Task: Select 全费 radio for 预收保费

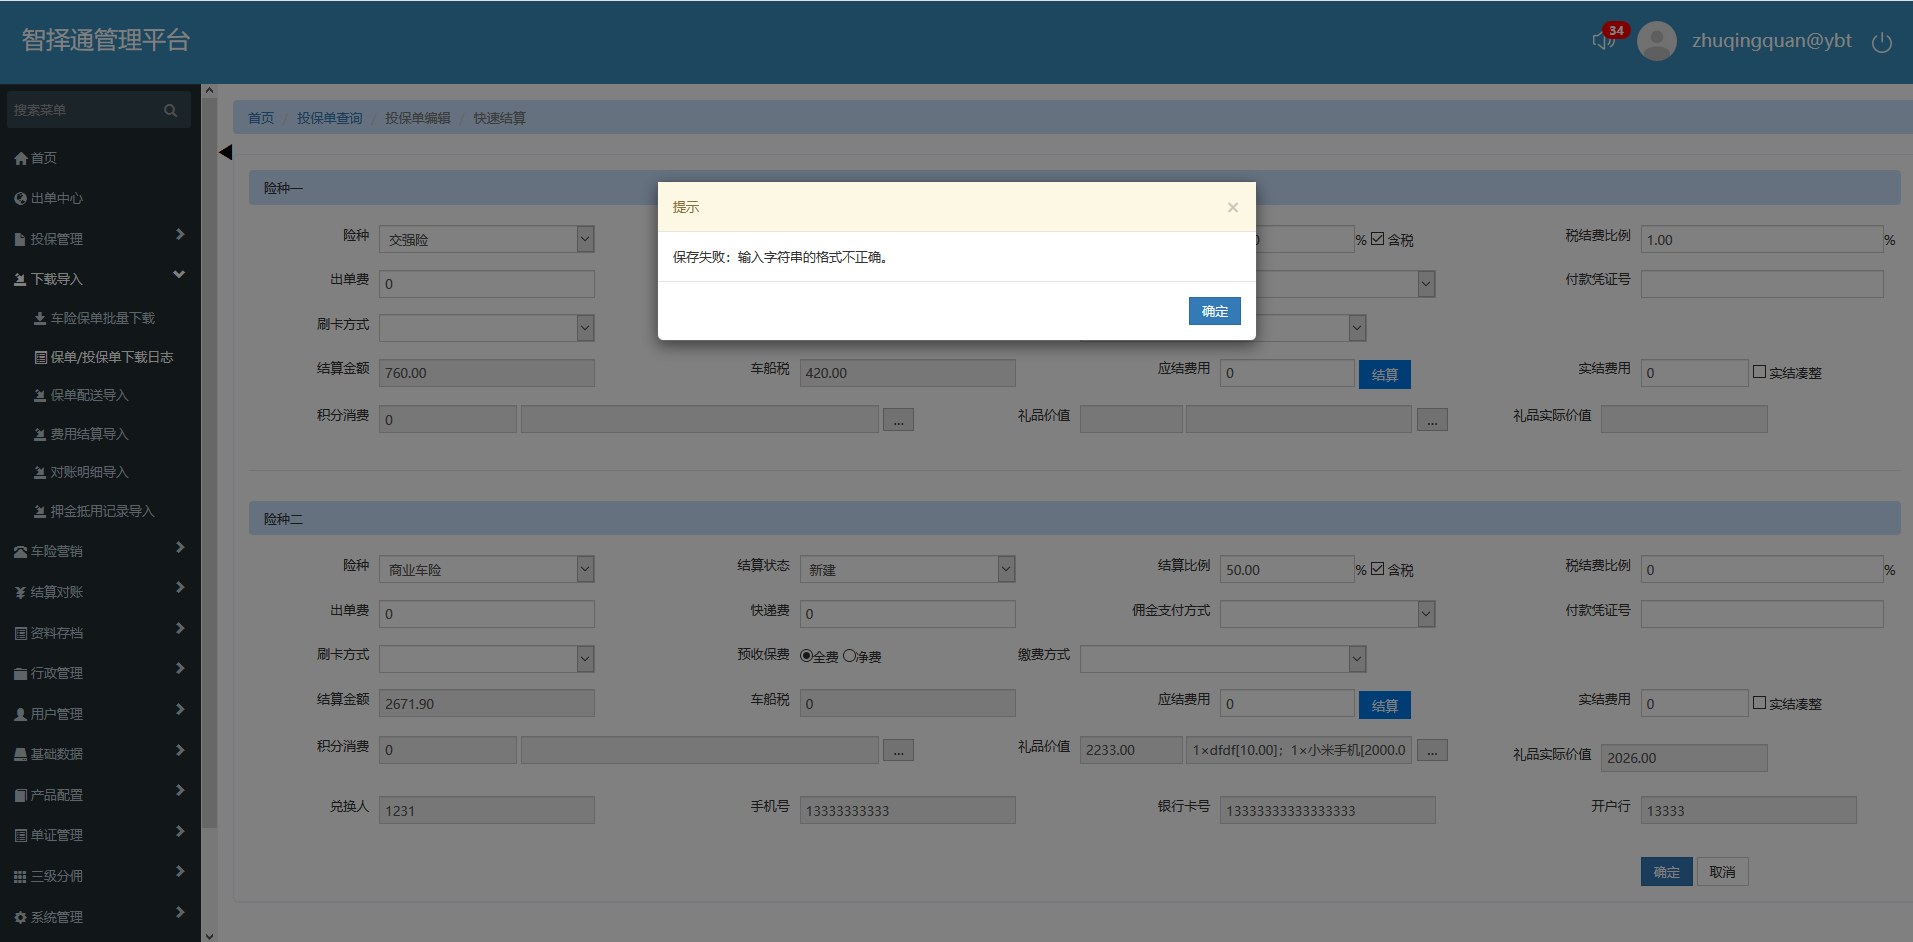Action: pos(806,656)
